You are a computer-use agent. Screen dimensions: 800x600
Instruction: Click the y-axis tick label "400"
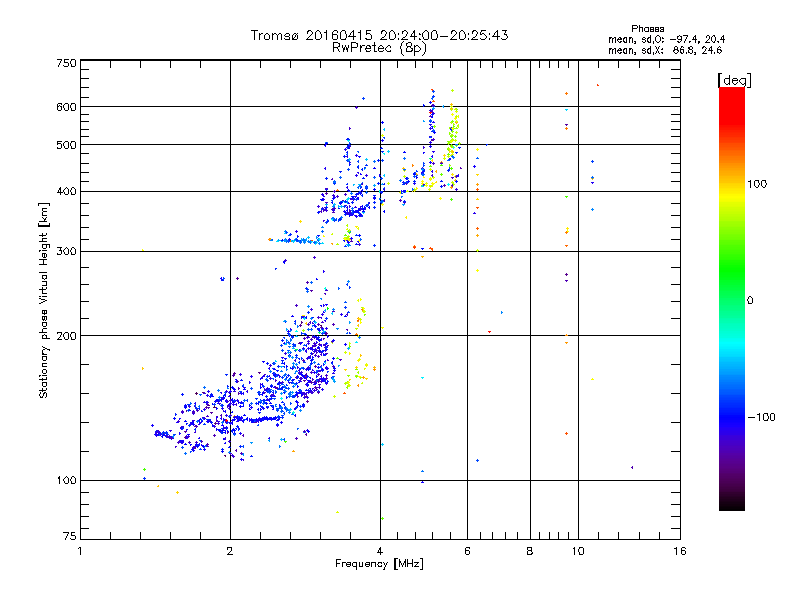tap(66, 192)
